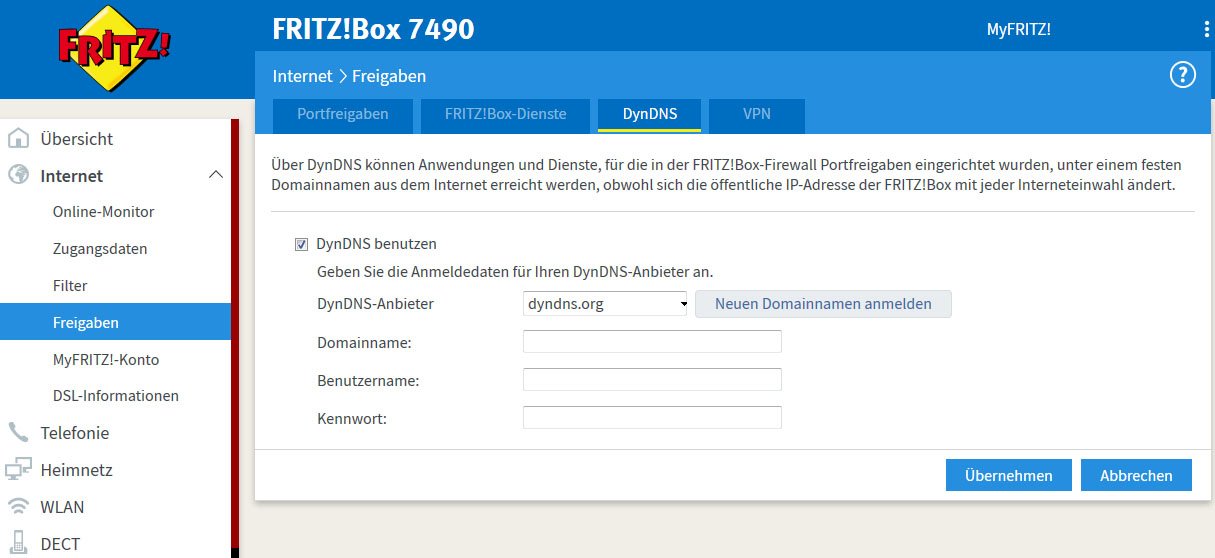Click the Abbrechen button
The image size is (1215, 558).
(1136, 475)
